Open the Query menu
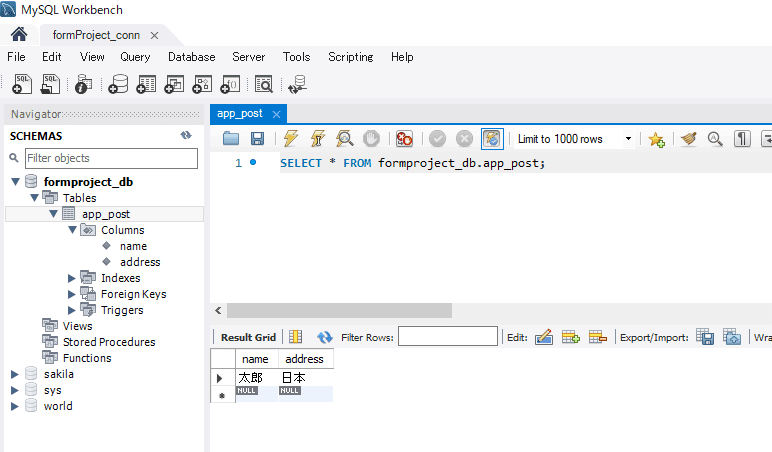Image resolution: width=772 pixels, height=452 pixels. (x=135, y=57)
